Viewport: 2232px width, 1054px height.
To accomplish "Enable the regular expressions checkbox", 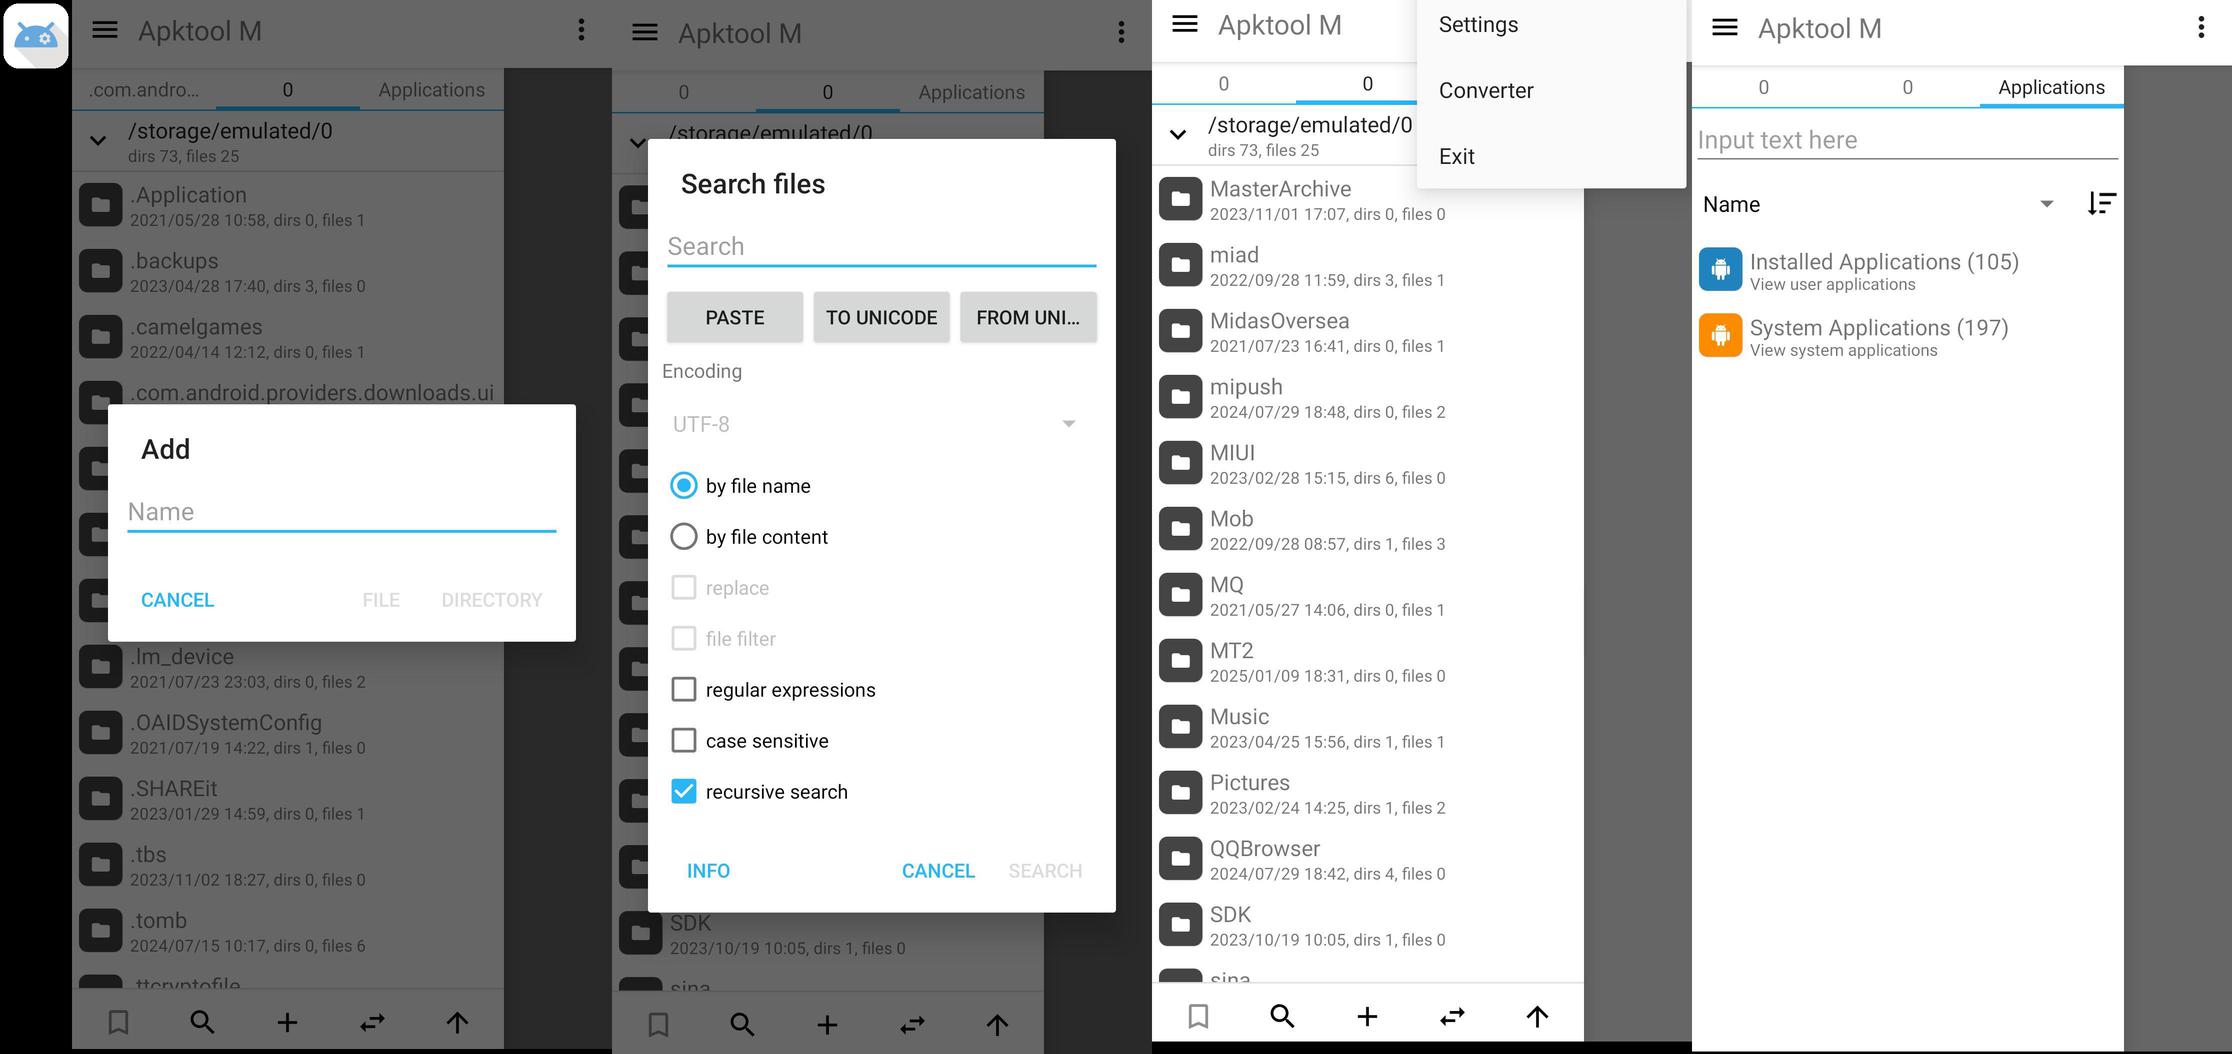I will click(x=684, y=689).
